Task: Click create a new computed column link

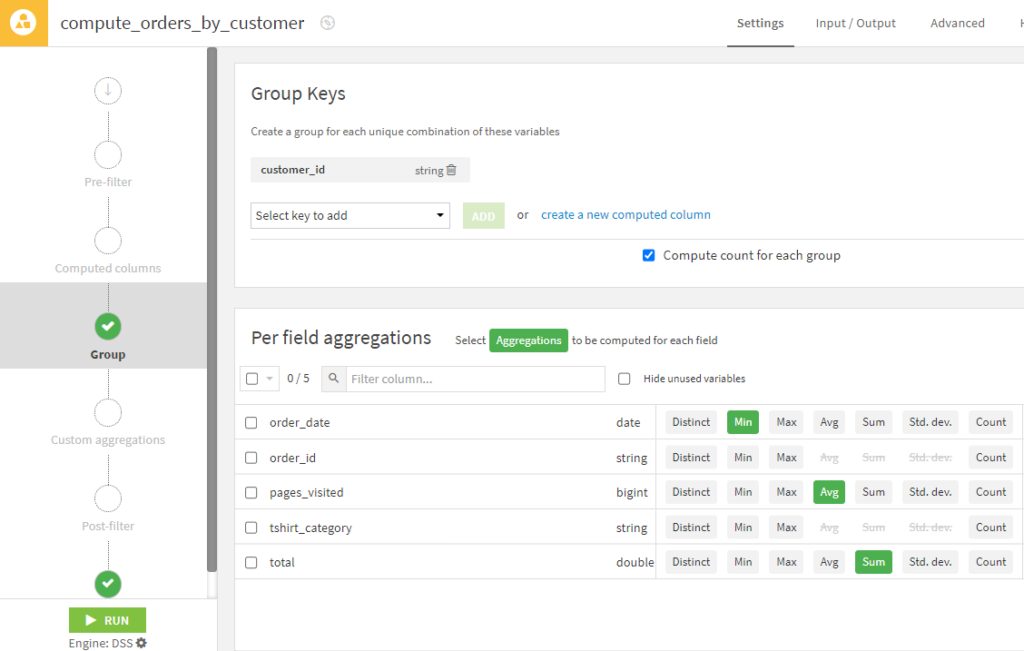Action: click(x=625, y=215)
